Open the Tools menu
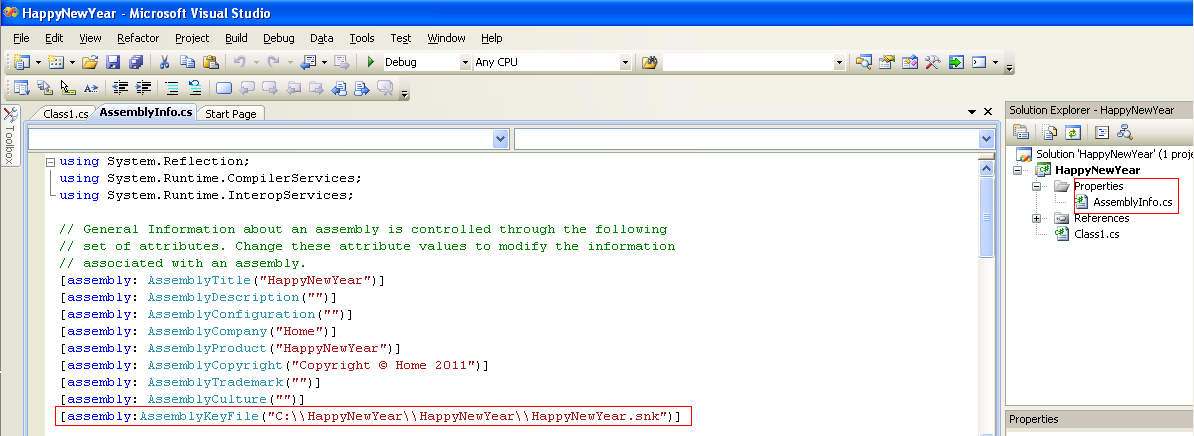Screen dimensions: 1194x436 click(x=362, y=38)
